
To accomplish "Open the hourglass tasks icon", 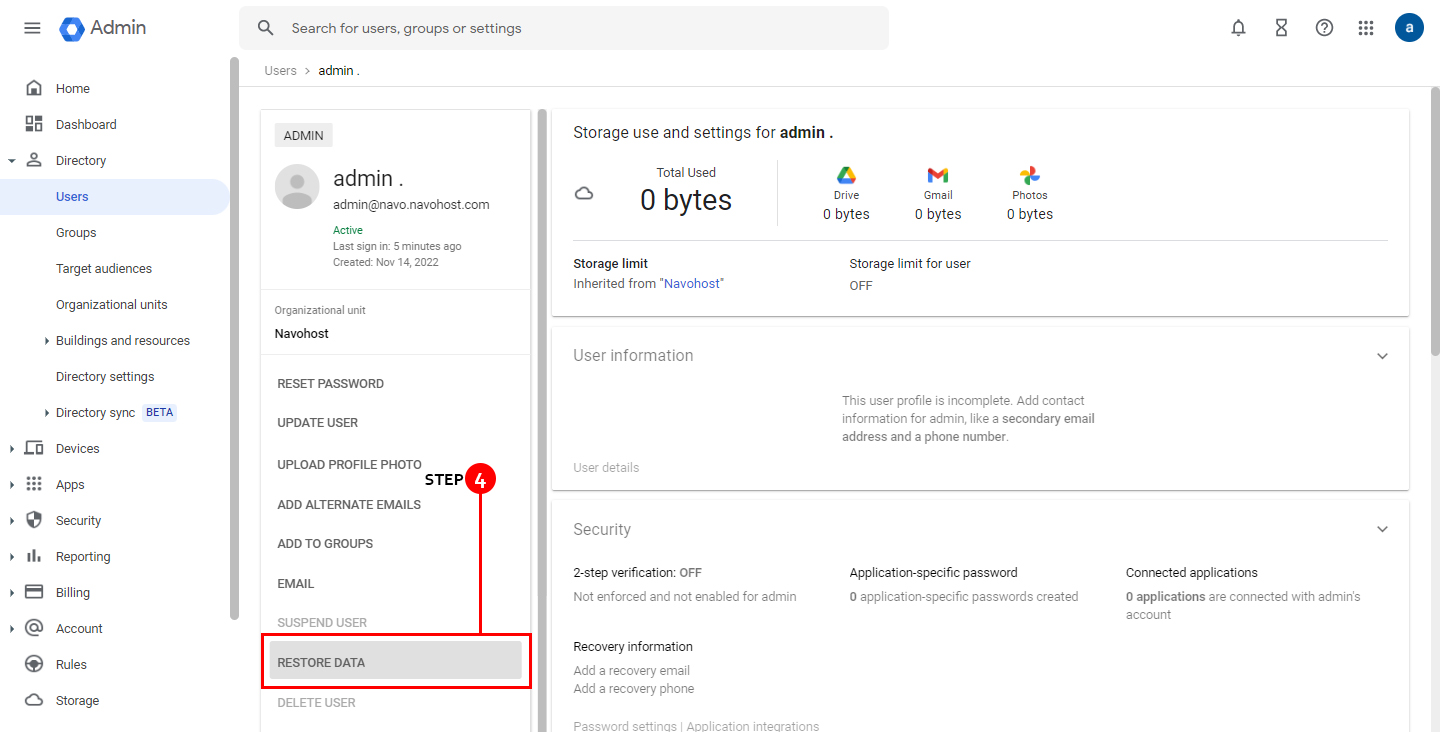I will (x=1281, y=28).
